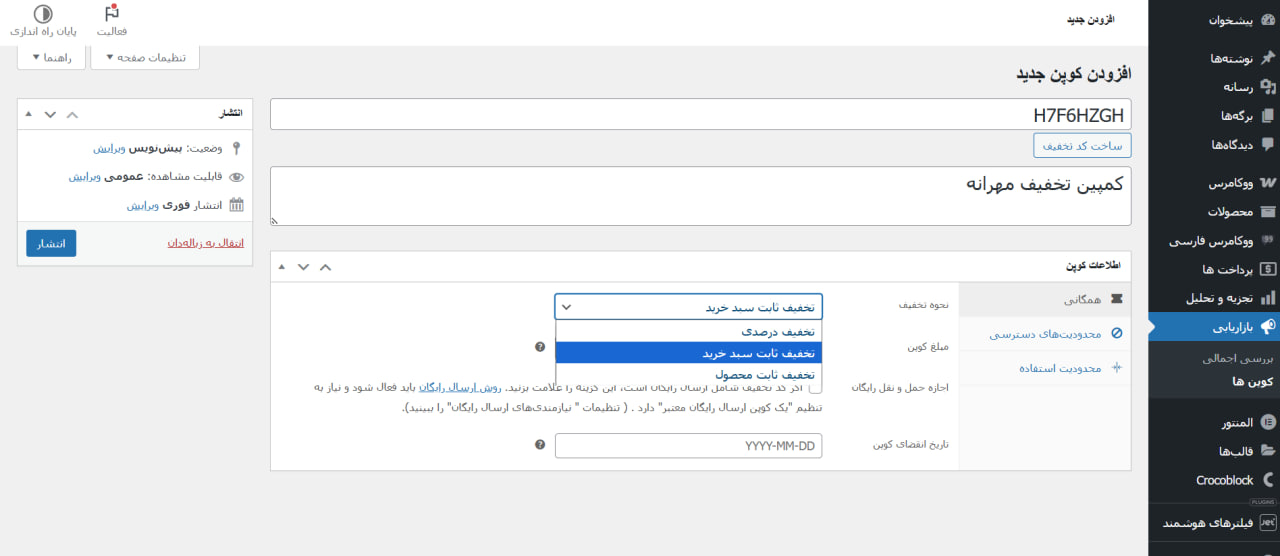Click the انتقال به زباله‌دان link
Screen dimensions: 1280x556
[x=205, y=243]
